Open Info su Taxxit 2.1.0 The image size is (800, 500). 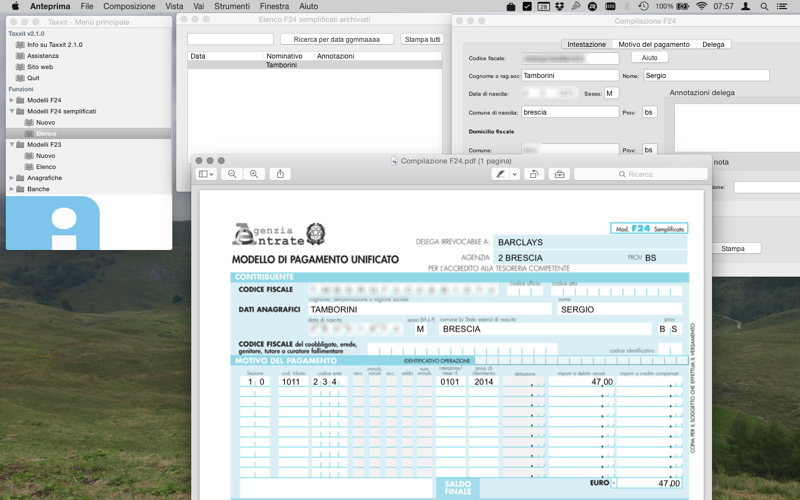[x=55, y=44]
